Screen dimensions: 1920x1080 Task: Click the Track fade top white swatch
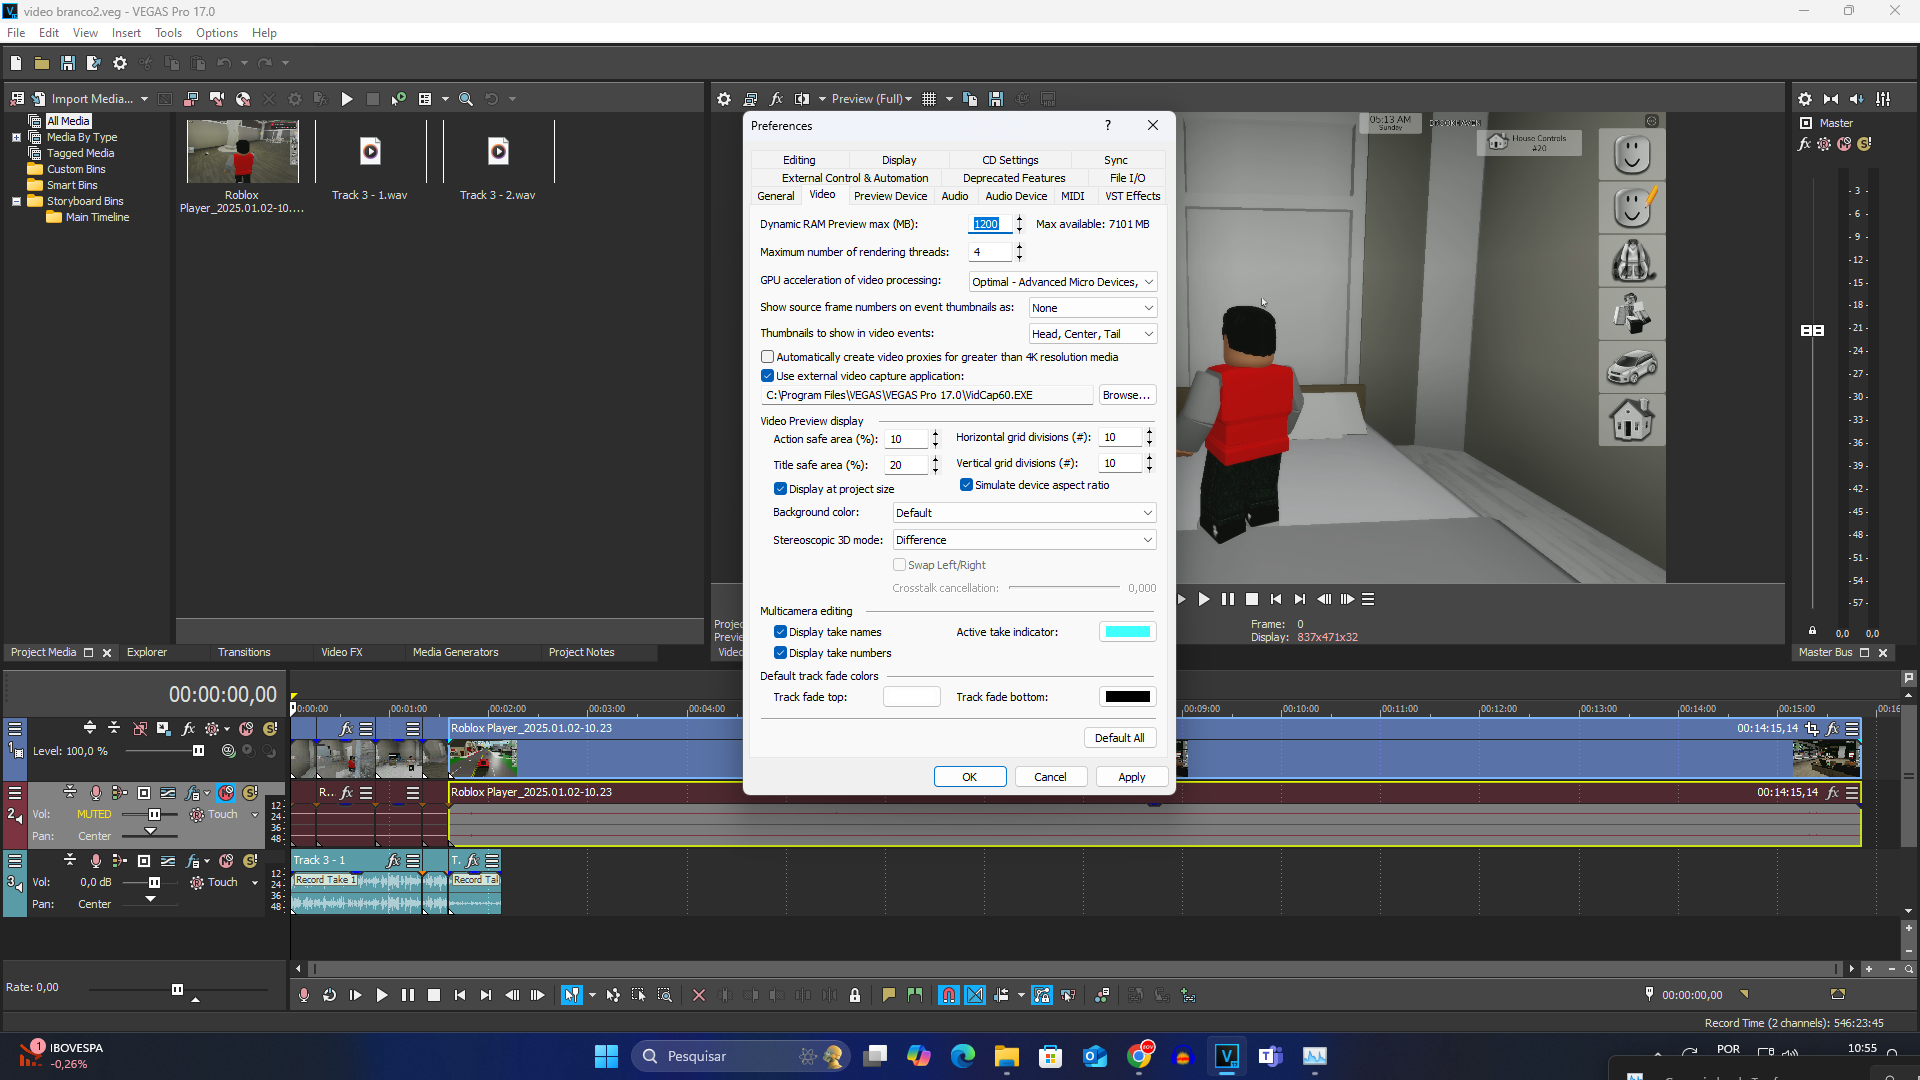tap(912, 697)
